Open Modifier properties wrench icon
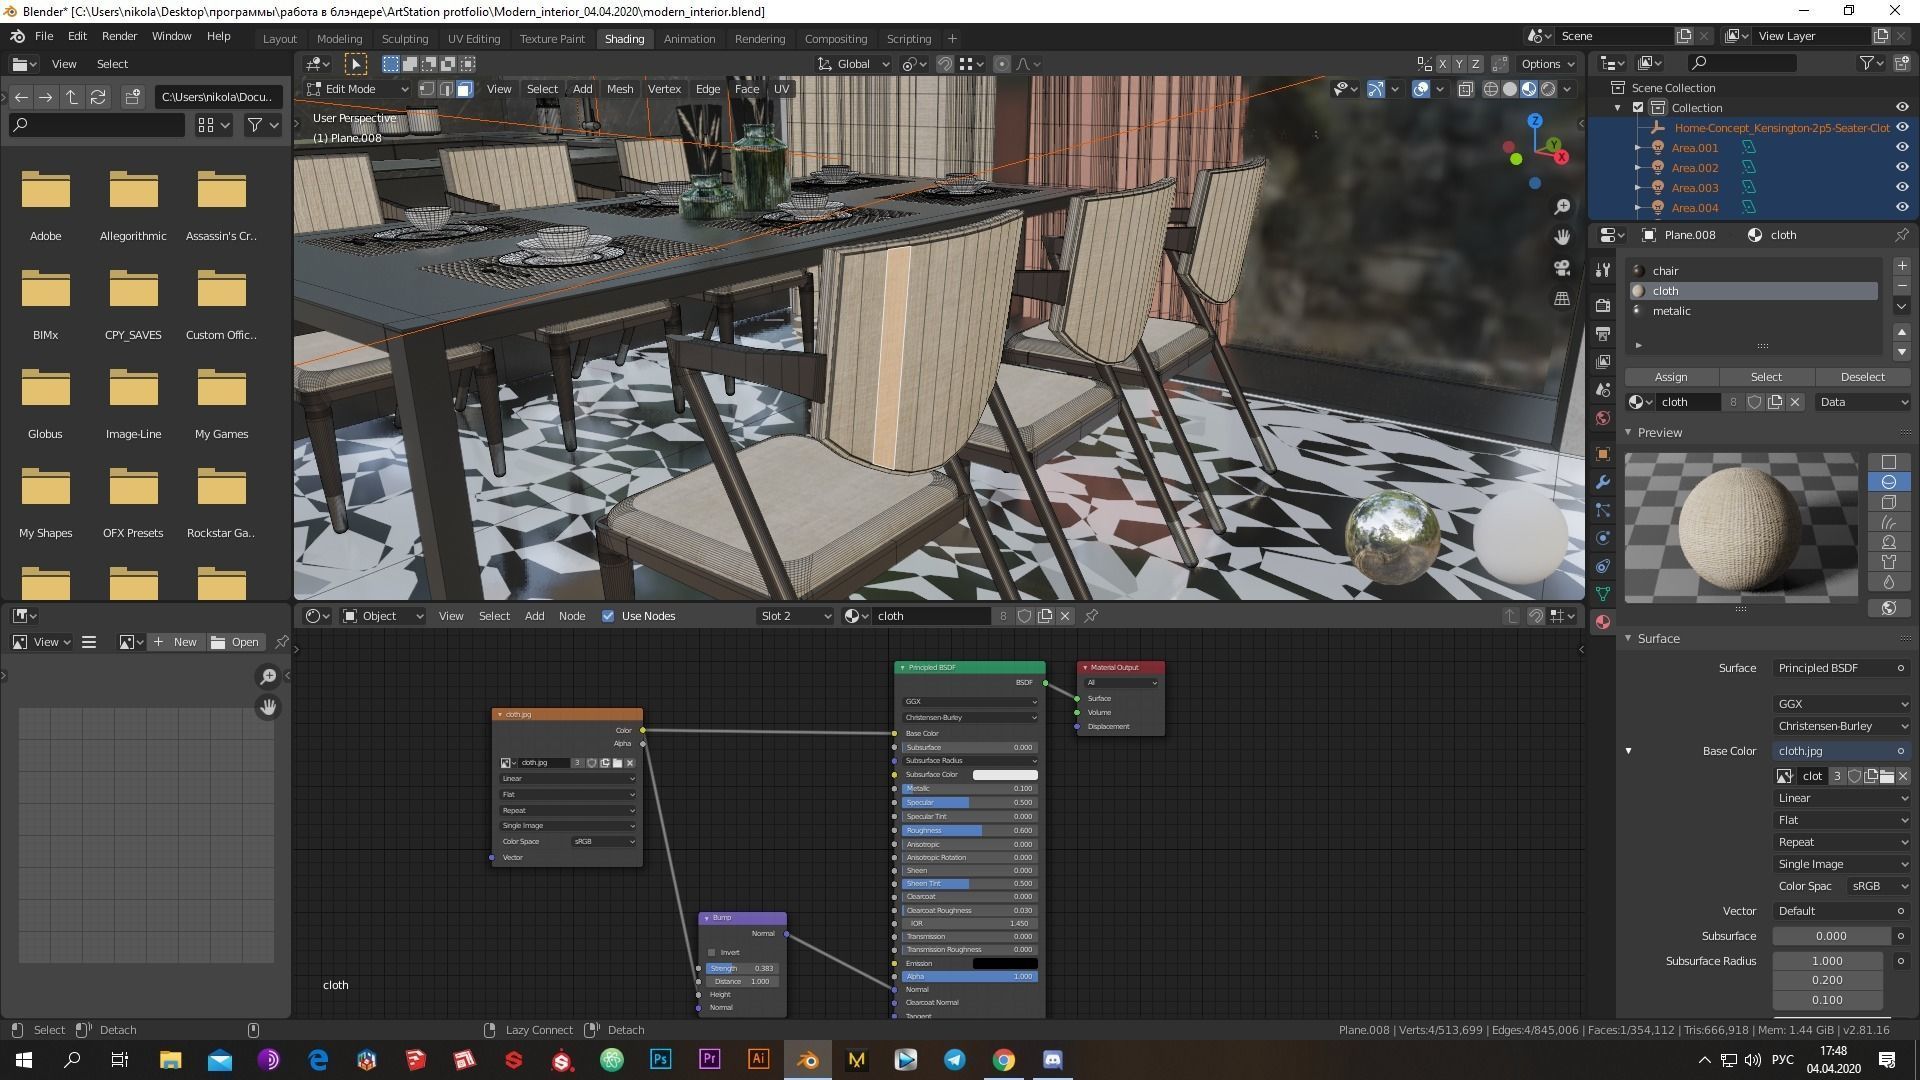This screenshot has height=1080, width=1920. click(1603, 482)
